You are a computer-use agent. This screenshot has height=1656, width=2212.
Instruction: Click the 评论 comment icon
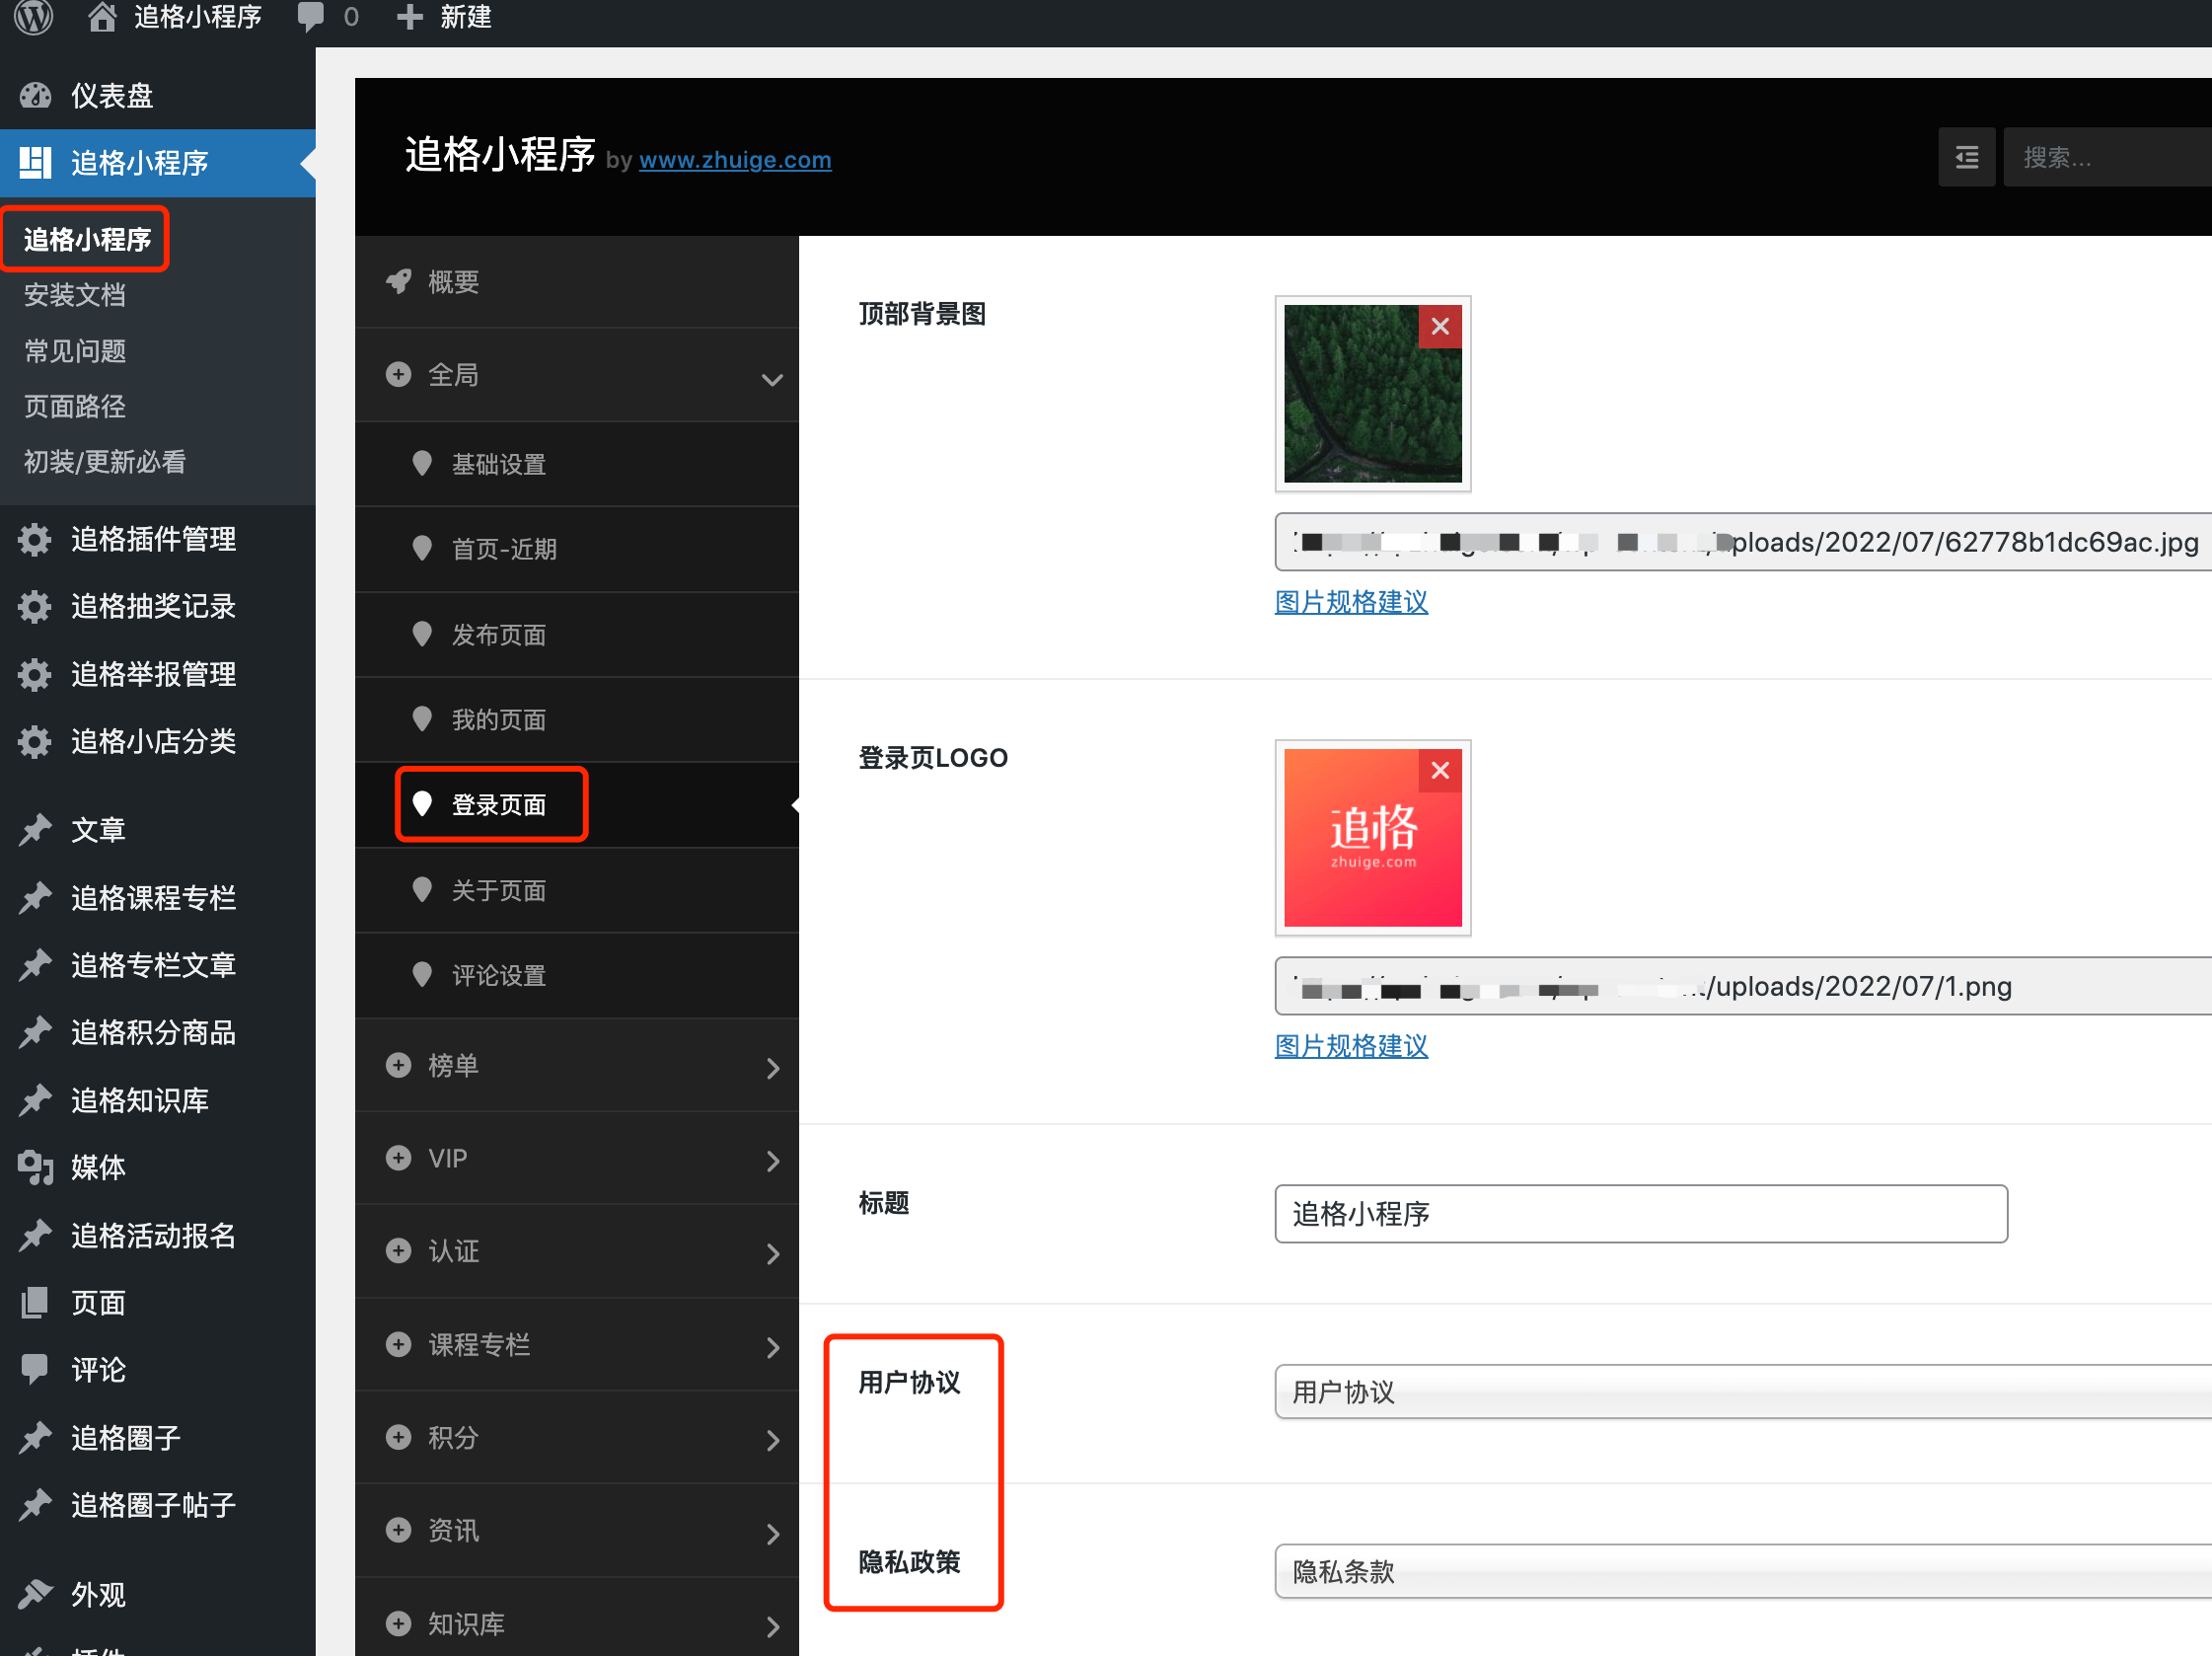[x=35, y=1370]
